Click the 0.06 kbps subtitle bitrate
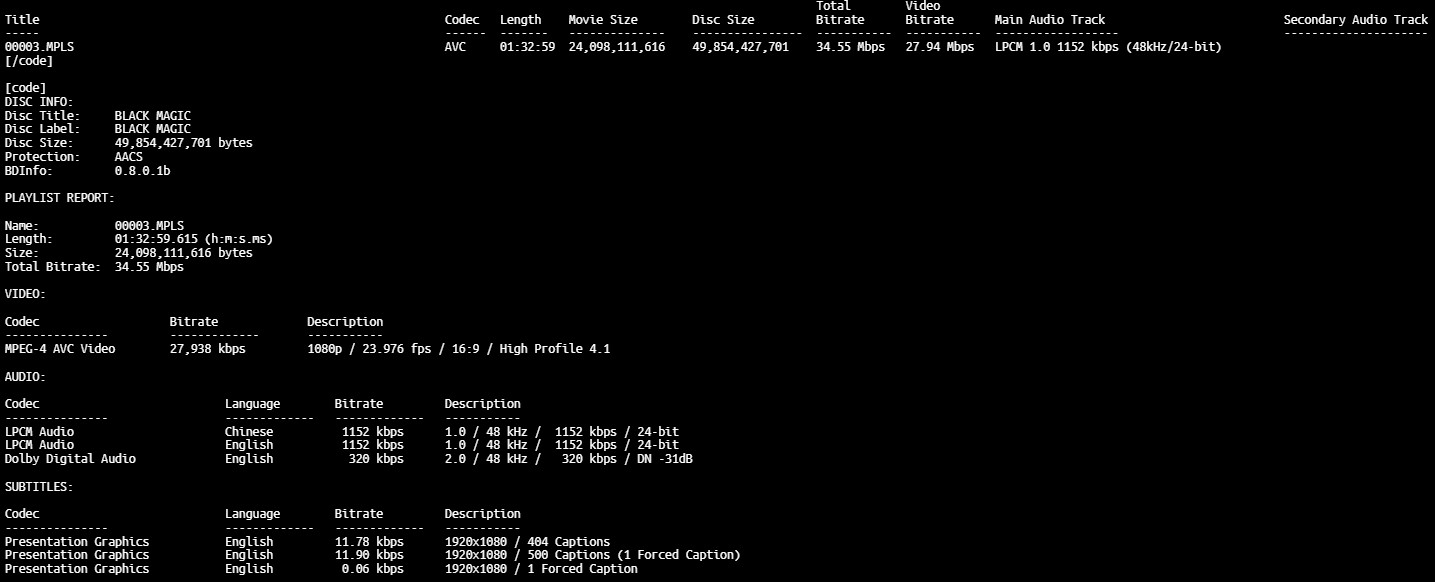Screen dimensions: 1435x582 (x=372, y=569)
